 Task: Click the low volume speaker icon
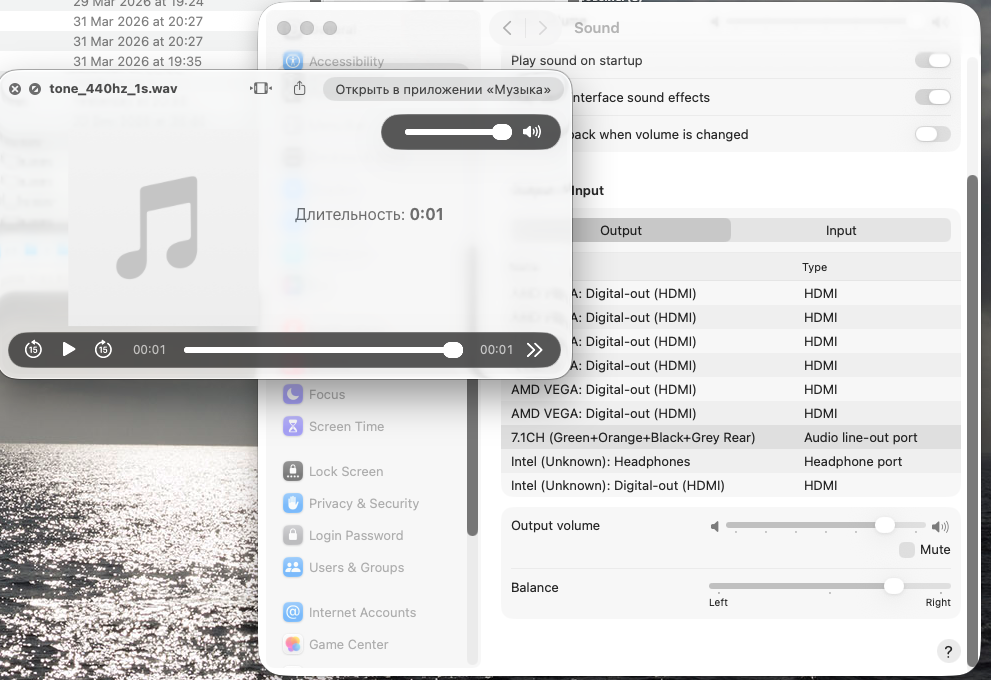pyautogui.click(x=715, y=526)
